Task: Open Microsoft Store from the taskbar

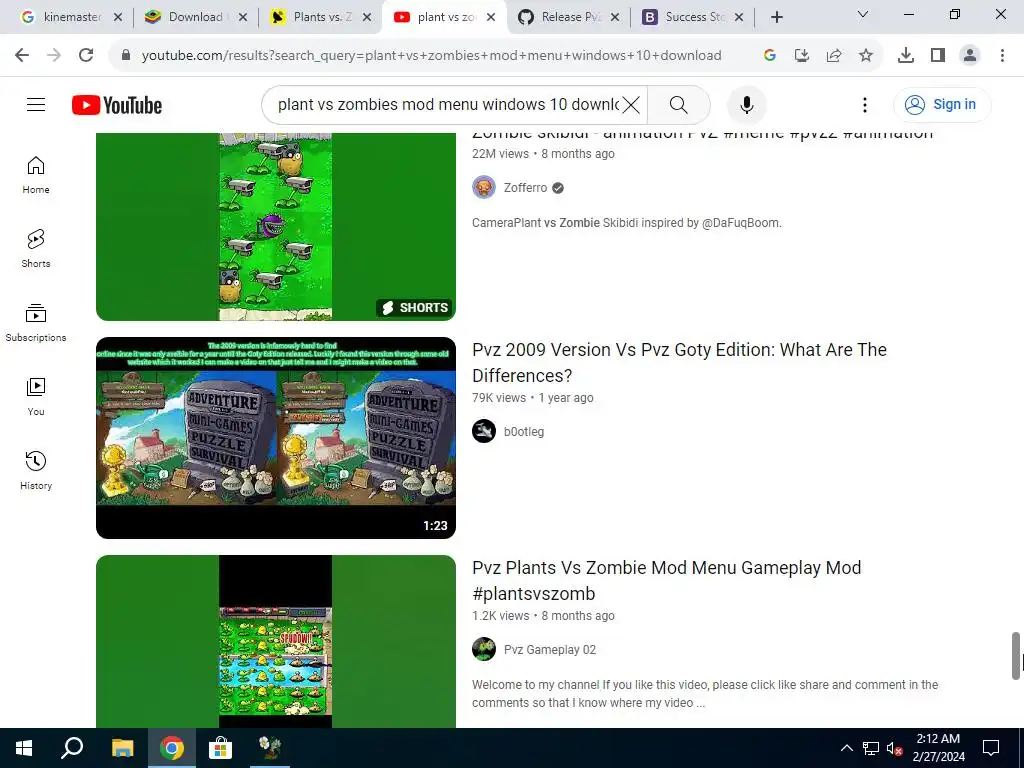Action: [221, 748]
